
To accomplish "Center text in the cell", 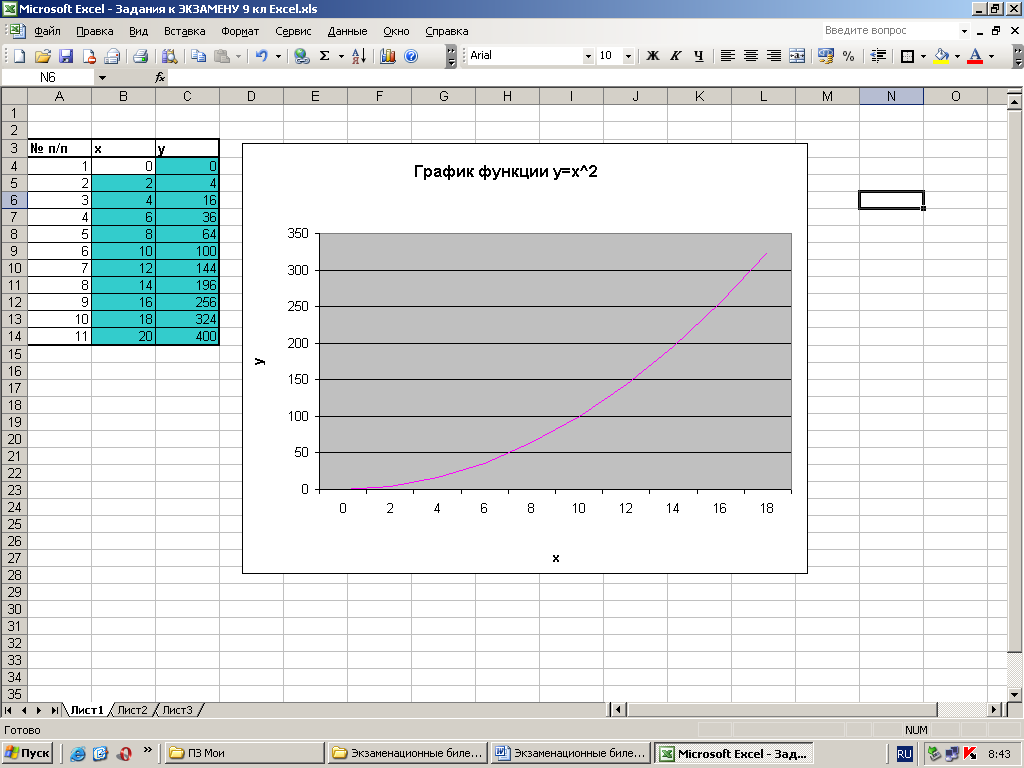I will [x=751, y=56].
